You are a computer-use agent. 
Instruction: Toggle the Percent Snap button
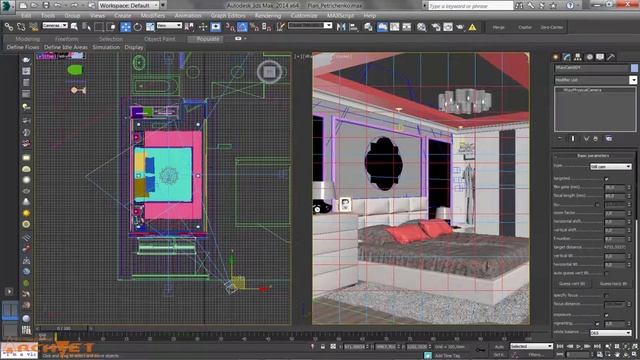click(x=255, y=27)
